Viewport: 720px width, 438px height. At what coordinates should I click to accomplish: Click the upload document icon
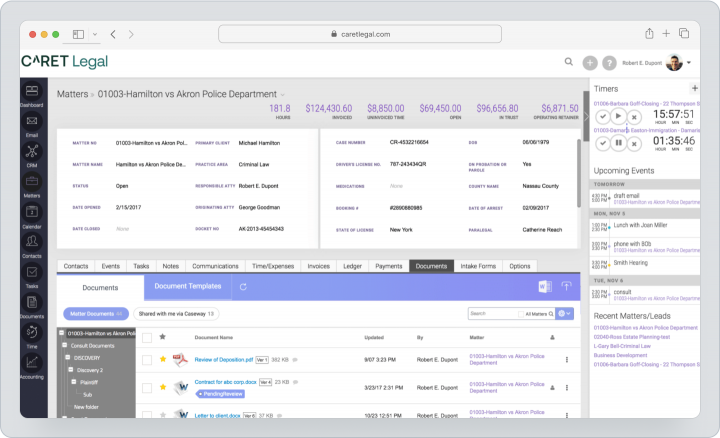tap(566, 286)
